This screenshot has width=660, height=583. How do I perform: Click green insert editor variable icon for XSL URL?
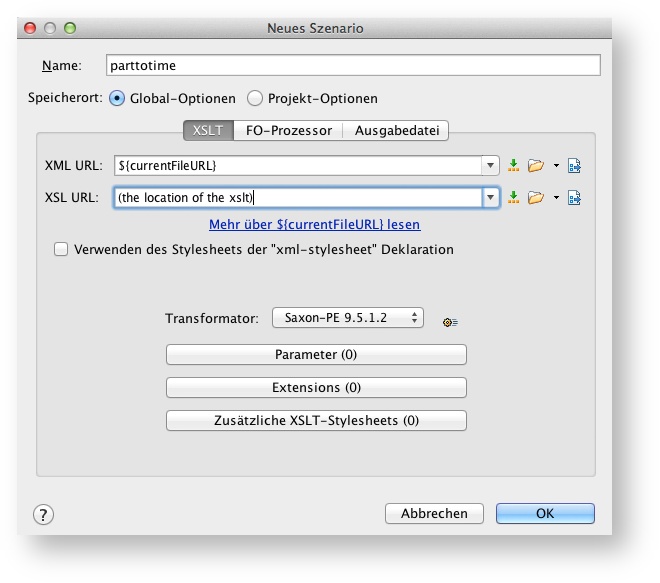click(x=514, y=198)
